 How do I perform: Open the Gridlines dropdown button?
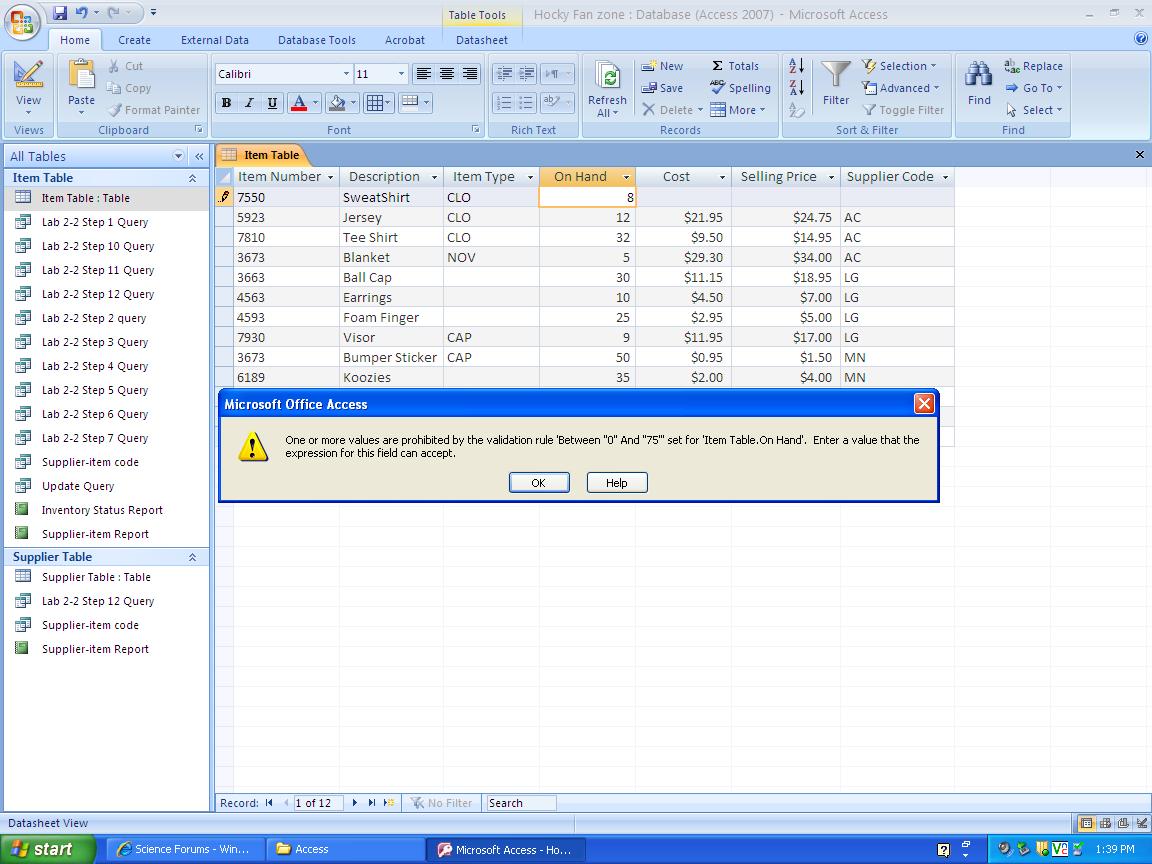click(379, 103)
